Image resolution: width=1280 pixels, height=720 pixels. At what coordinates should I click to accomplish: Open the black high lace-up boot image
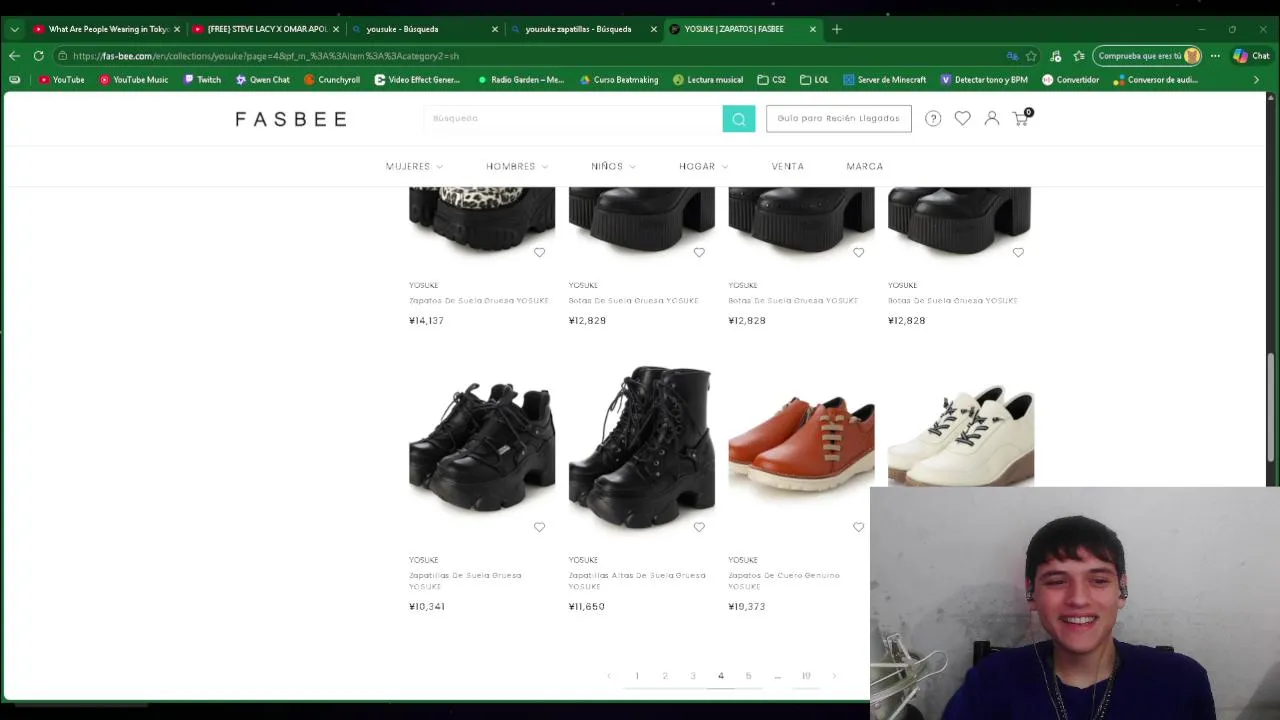coord(641,446)
